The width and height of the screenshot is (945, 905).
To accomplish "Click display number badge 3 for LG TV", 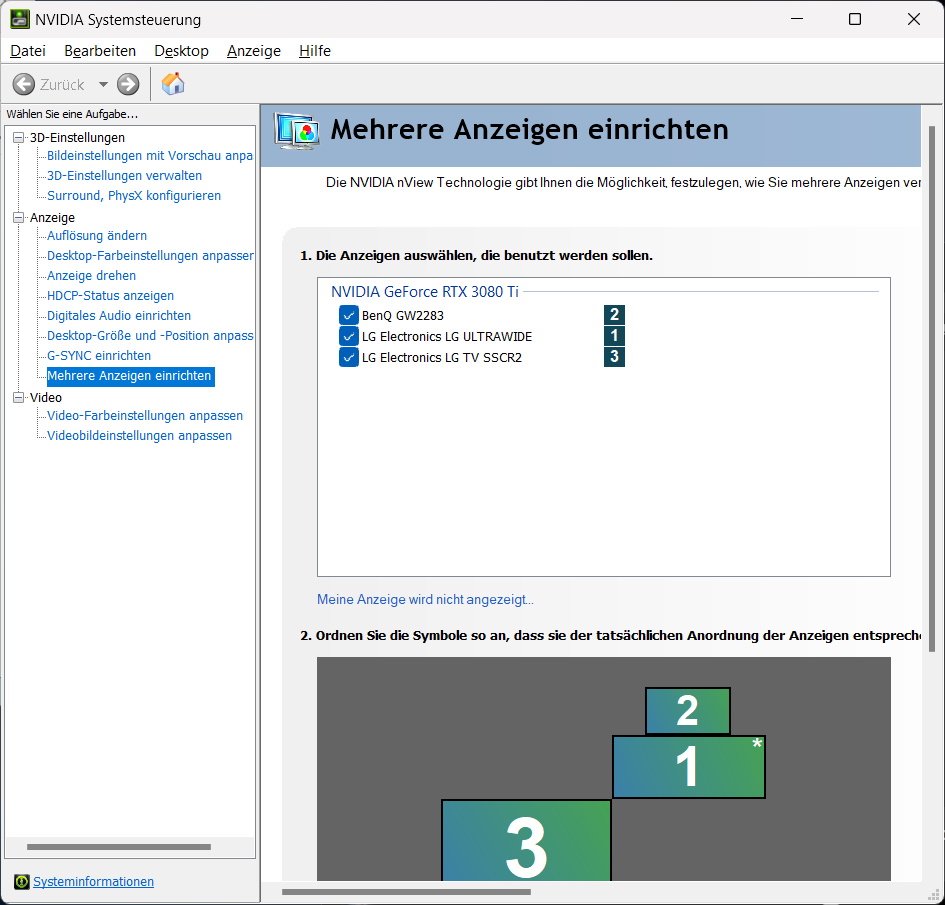I will click(x=614, y=357).
